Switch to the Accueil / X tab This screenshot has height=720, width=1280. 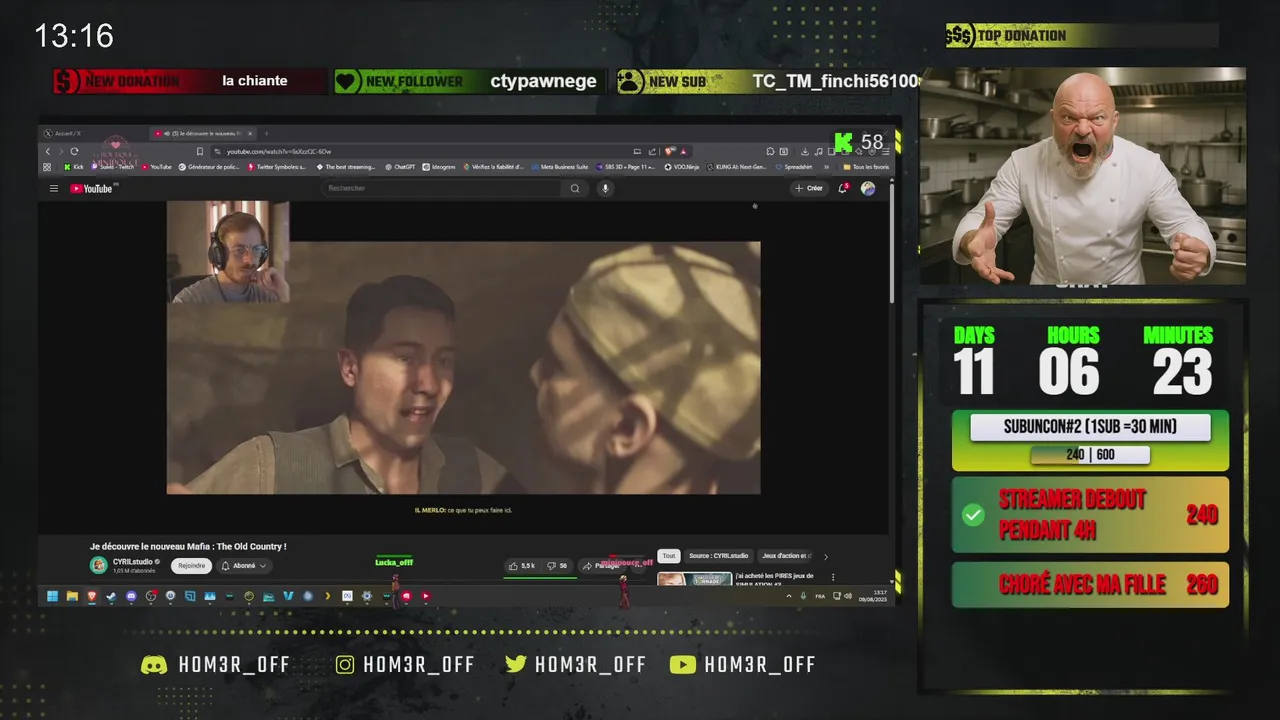pos(92,134)
